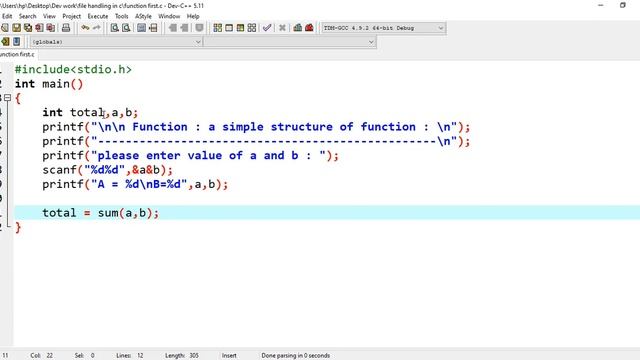Run the compiled program

tap(229, 28)
